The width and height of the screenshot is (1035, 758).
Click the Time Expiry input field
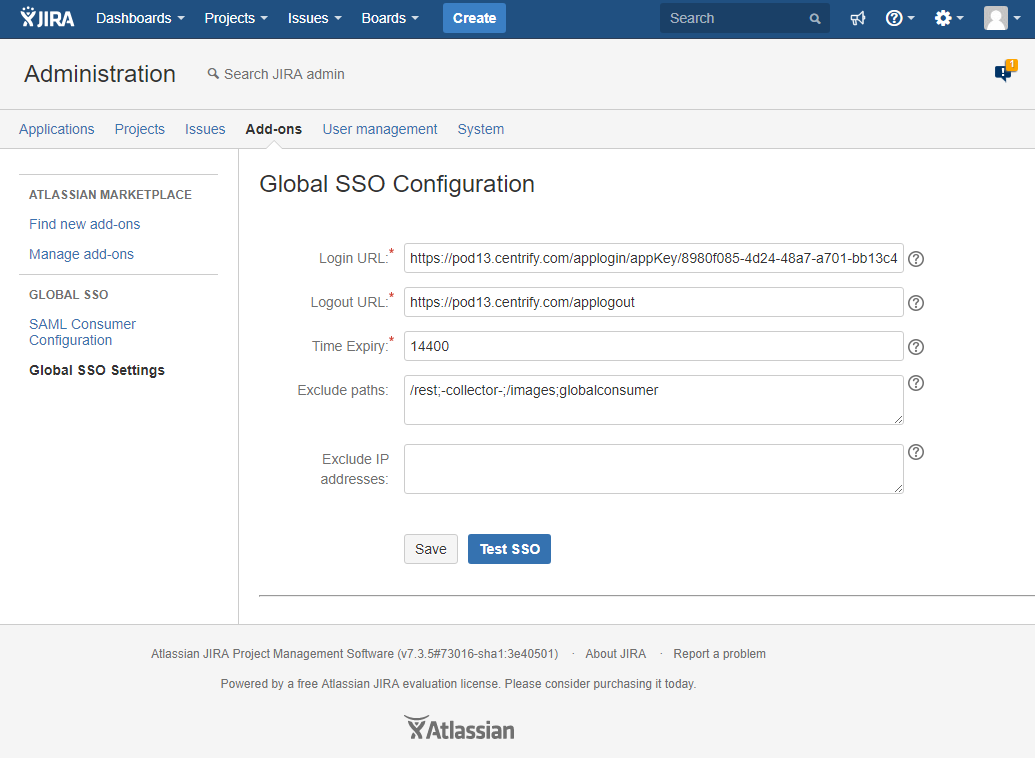pyautogui.click(x=654, y=346)
